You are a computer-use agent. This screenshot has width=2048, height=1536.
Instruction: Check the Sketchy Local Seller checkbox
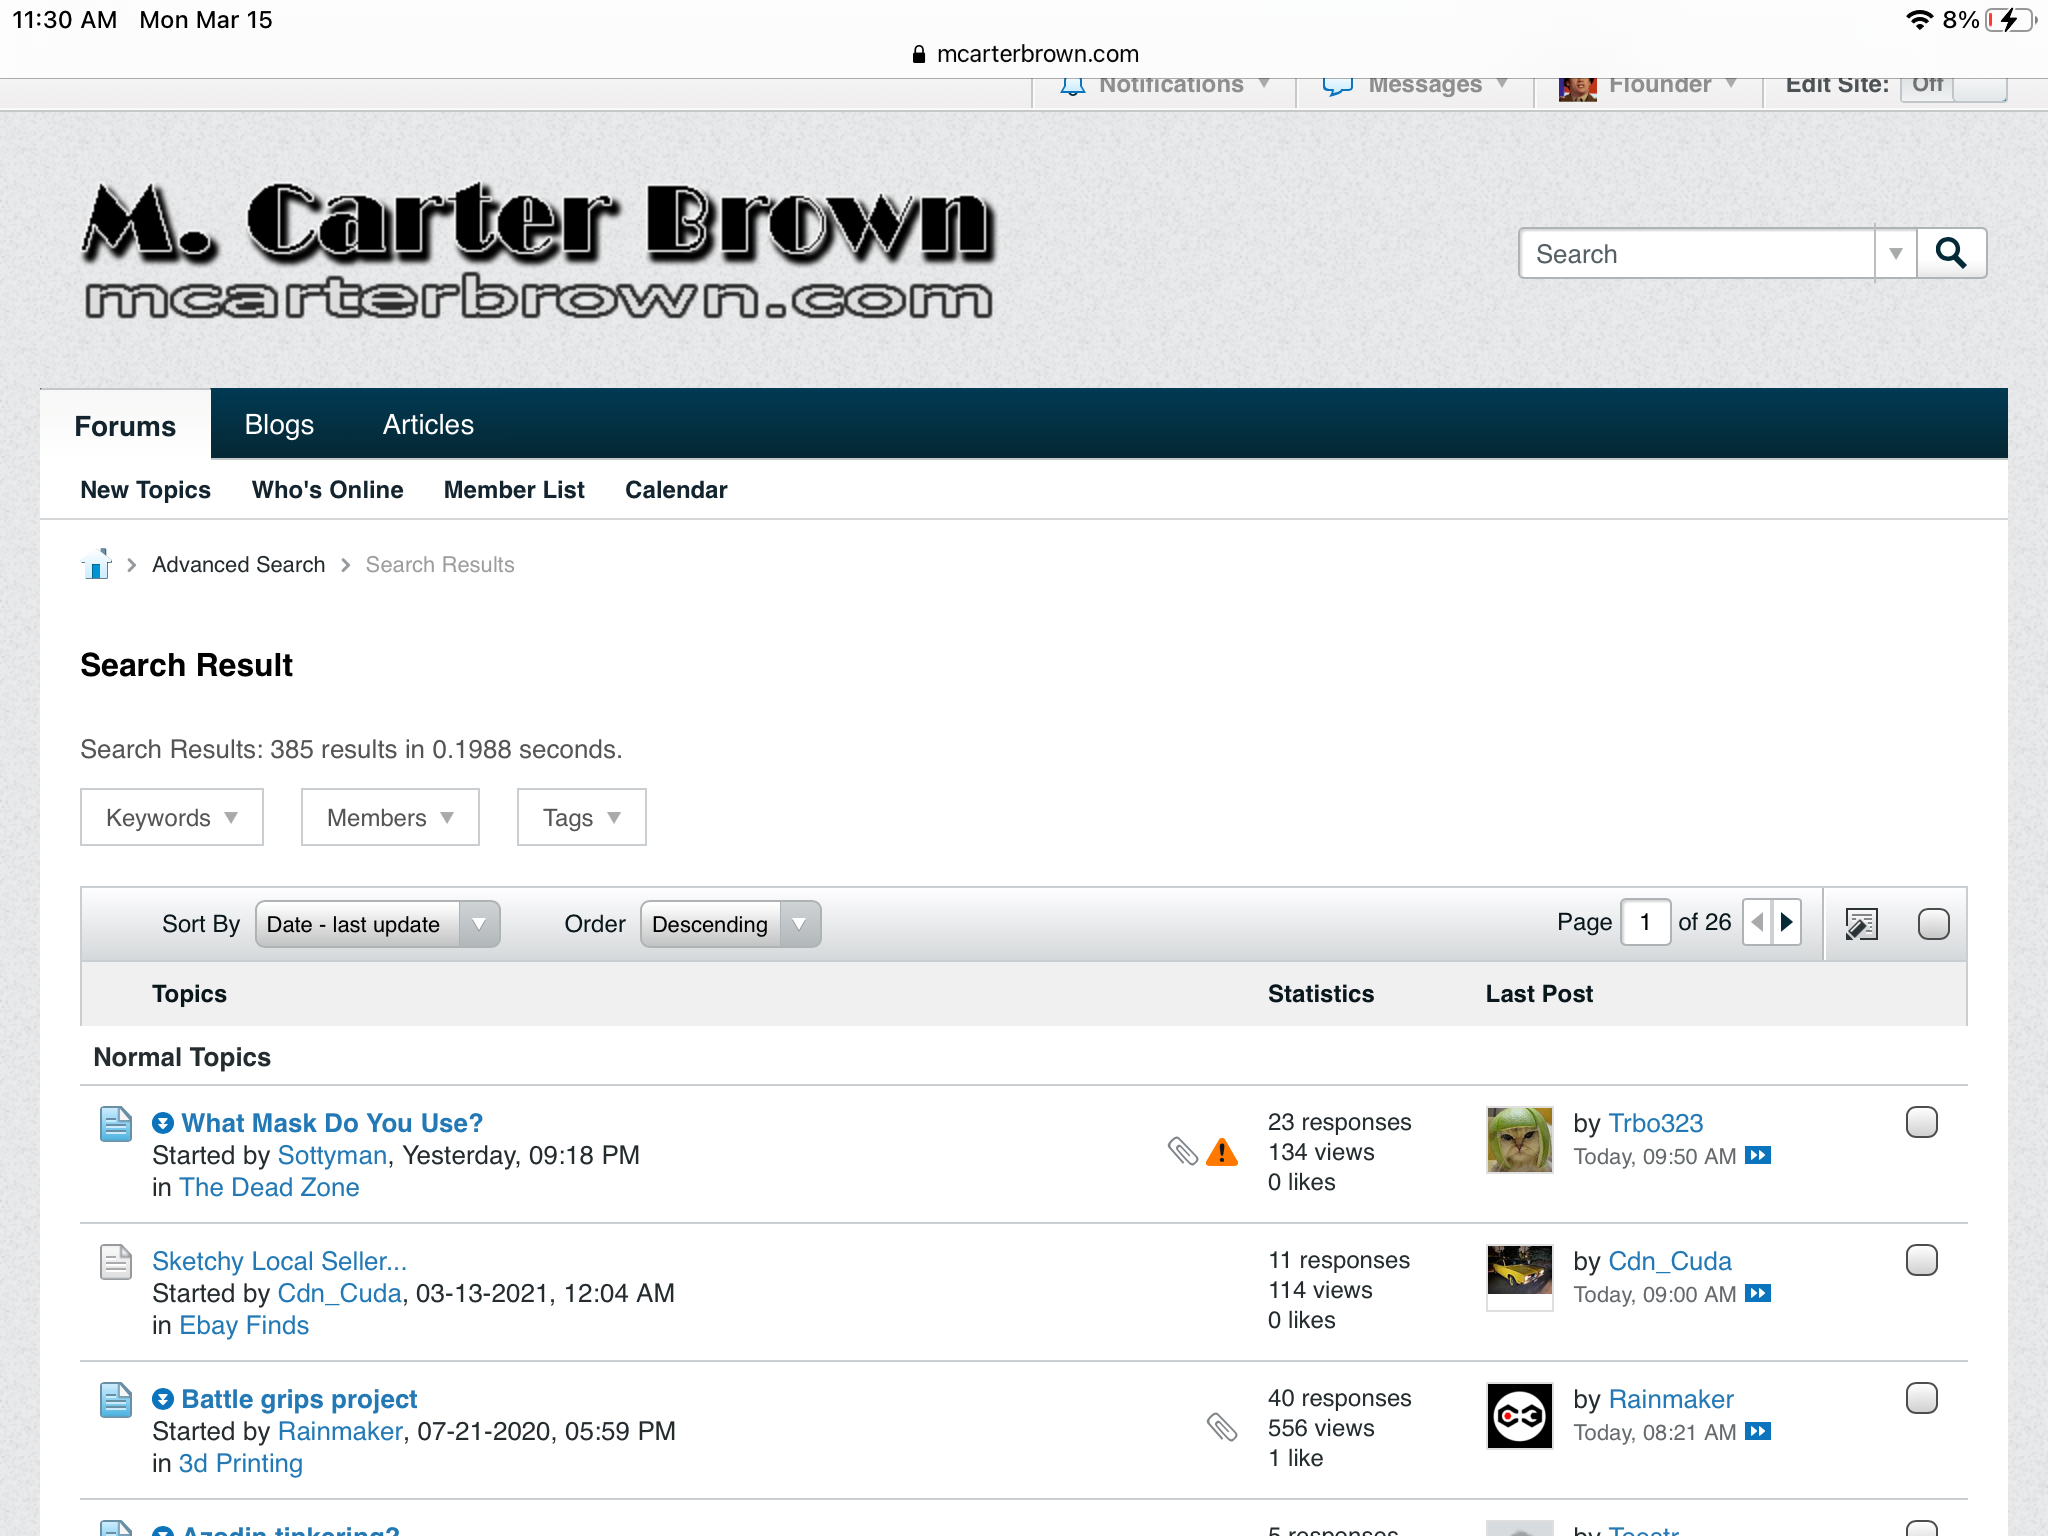(x=1922, y=1260)
